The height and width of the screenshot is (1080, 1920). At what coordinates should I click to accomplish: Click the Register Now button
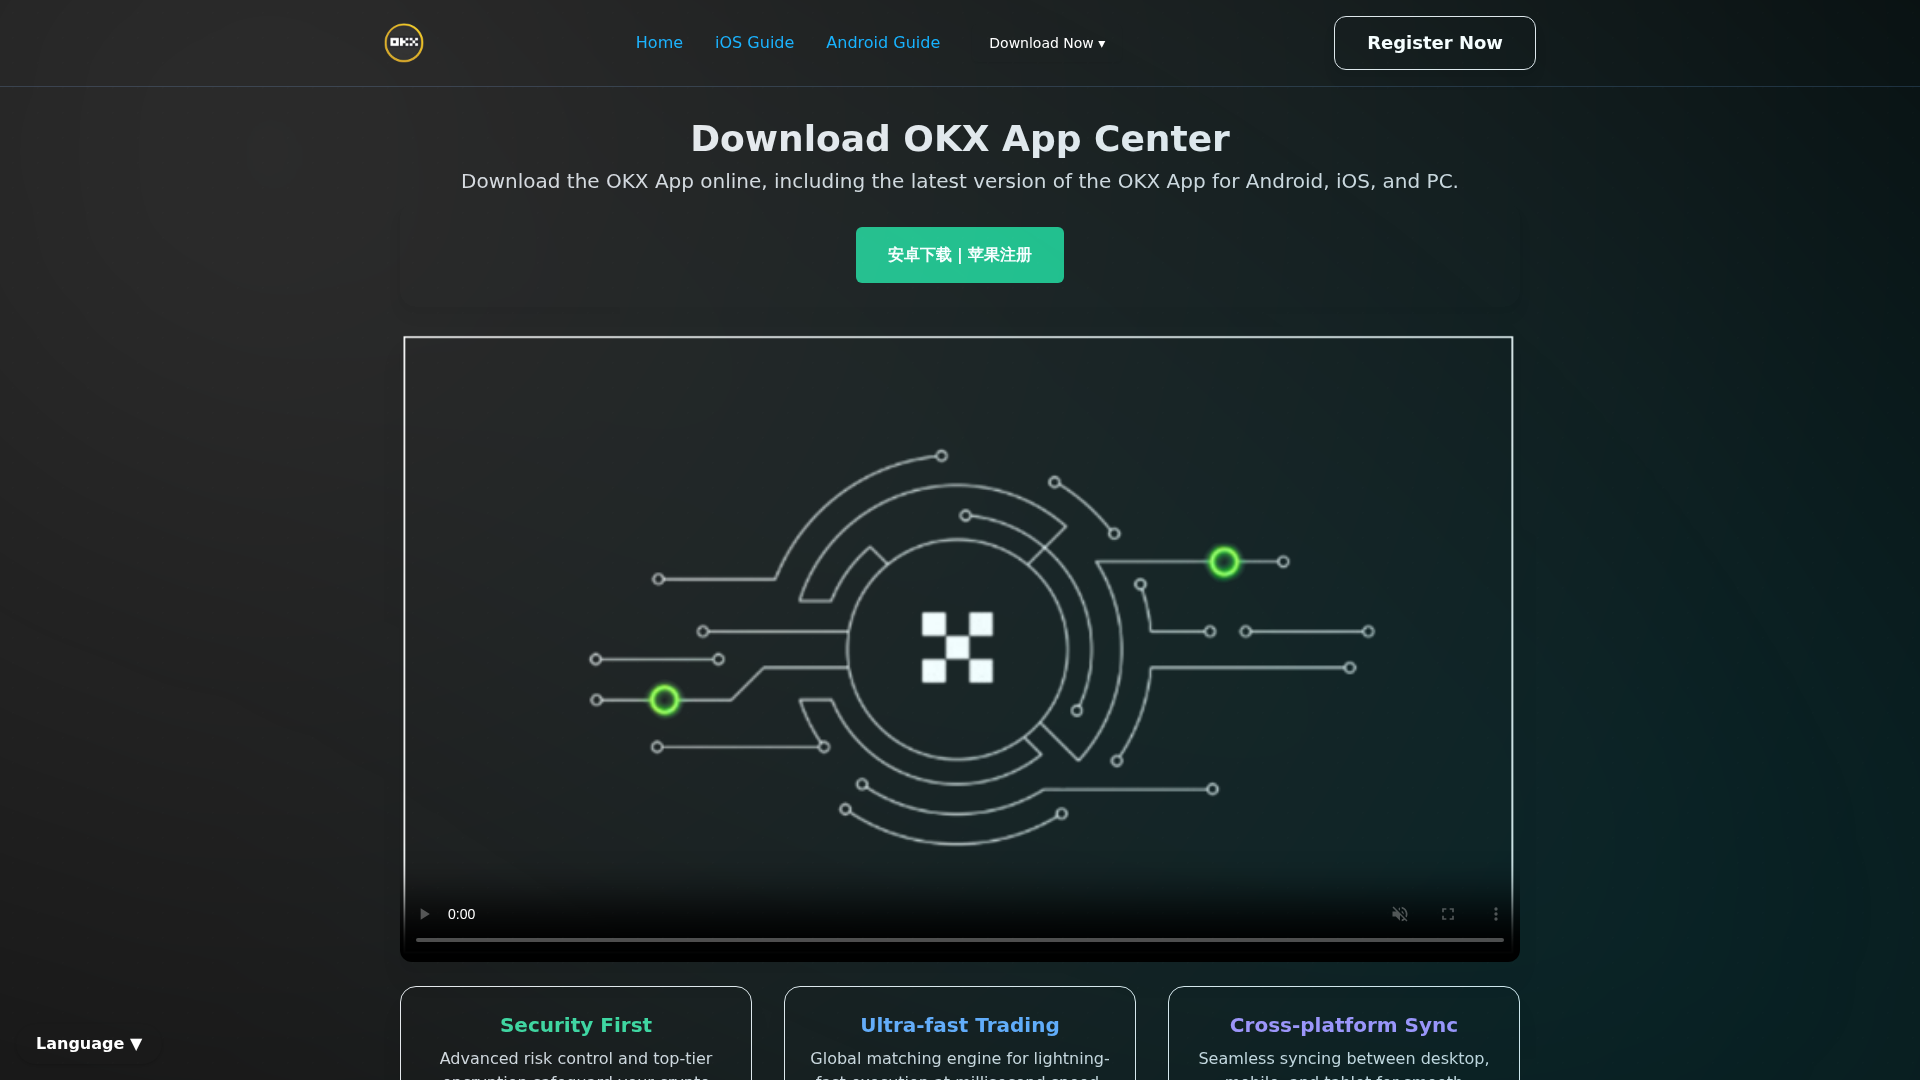click(x=1435, y=43)
